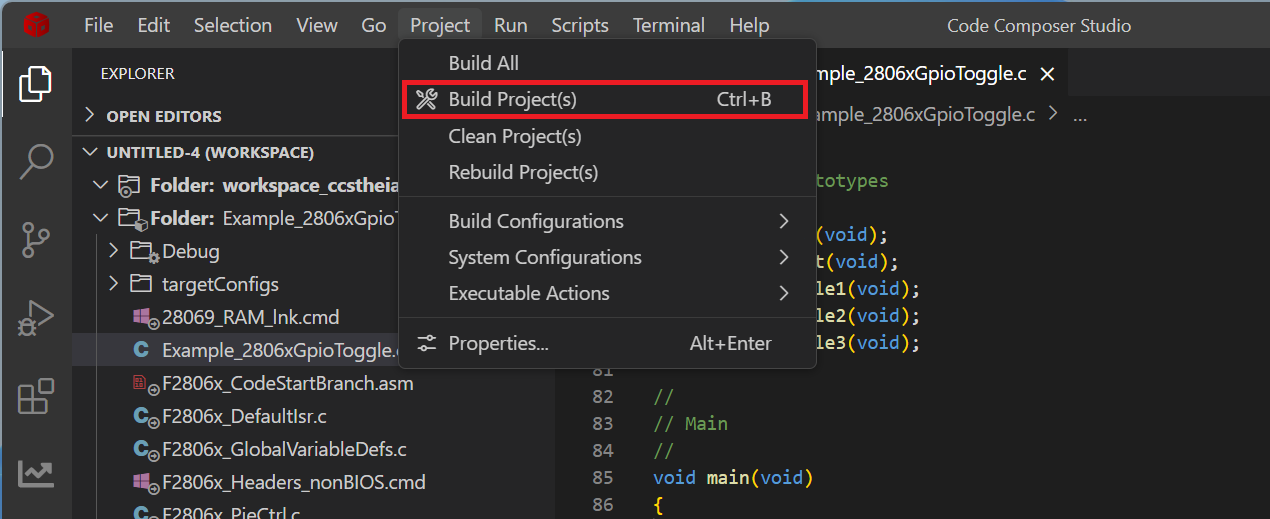Open the Selection menu
The width and height of the screenshot is (1270, 519).
click(233, 25)
